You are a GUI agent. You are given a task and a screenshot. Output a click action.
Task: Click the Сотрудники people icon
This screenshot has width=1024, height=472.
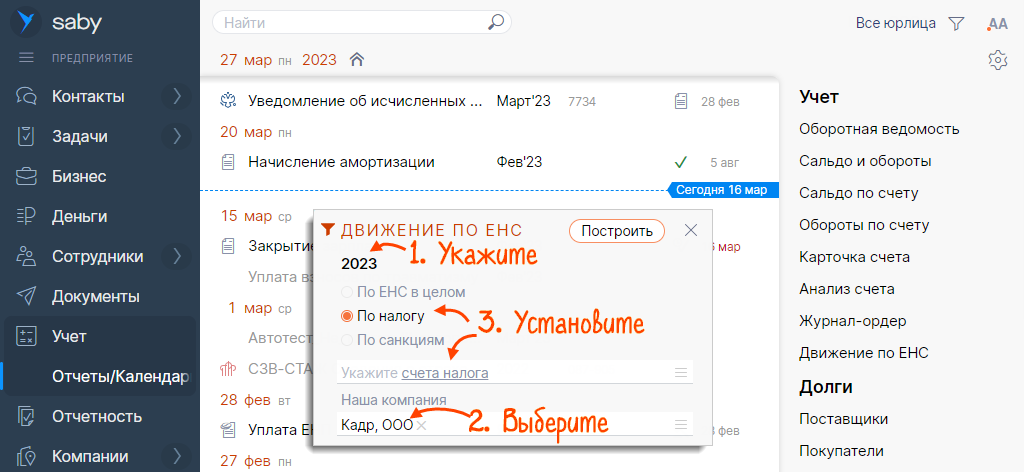click(x=26, y=256)
